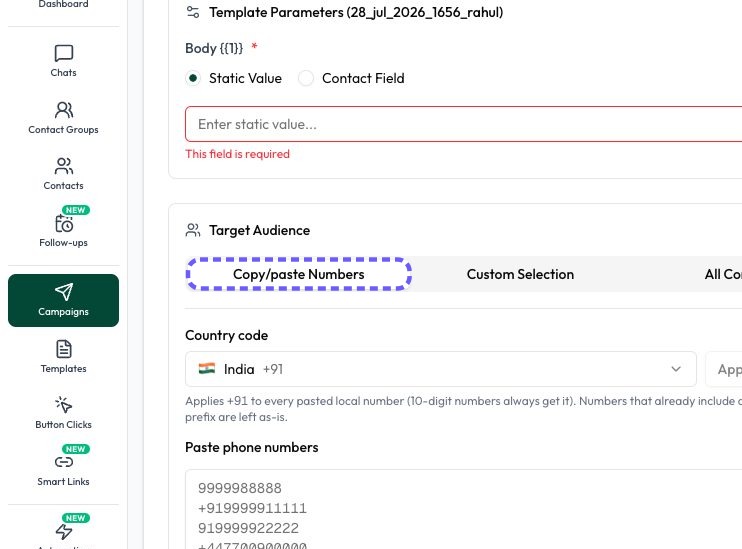Go to Contacts icon in sidebar
The image size is (742, 549).
63,166
